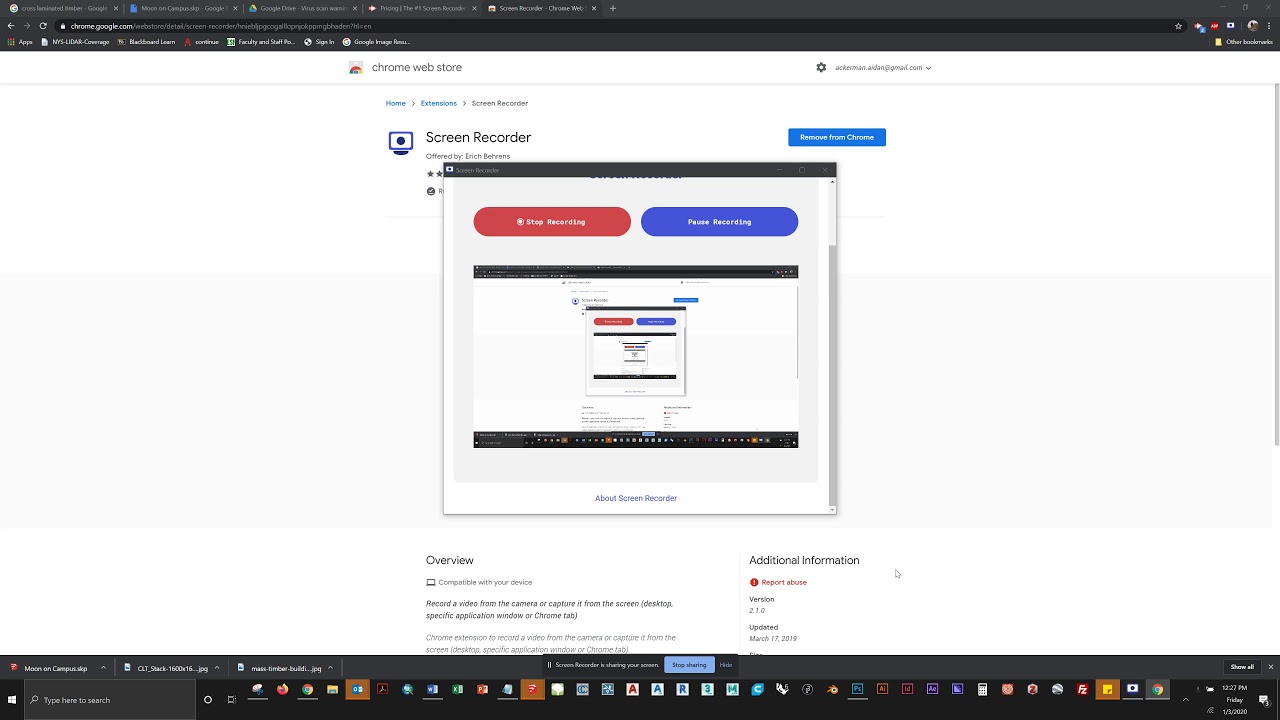Open a new Chrome tab
Screen dimensions: 1280x720
(x=613, y=8)
